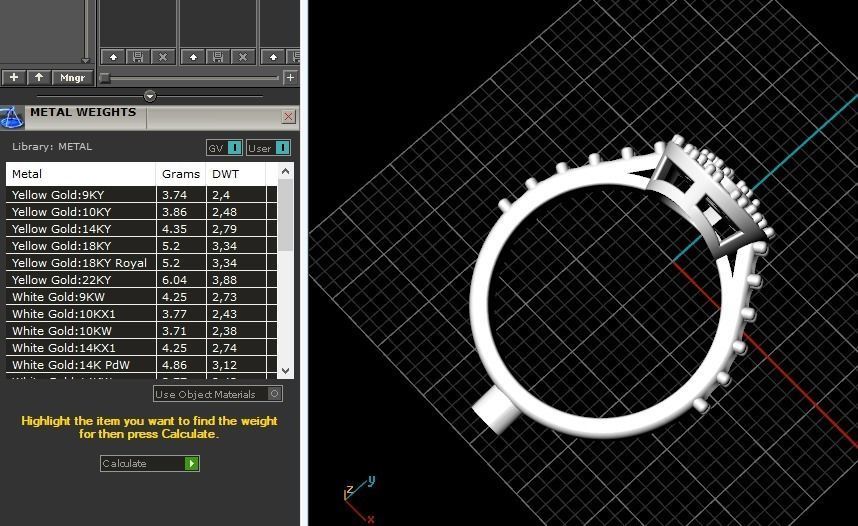Select Yellow Gold:10KY row
Image resolution: width=858 pixels, height=526 pixels.
[142, 212]
